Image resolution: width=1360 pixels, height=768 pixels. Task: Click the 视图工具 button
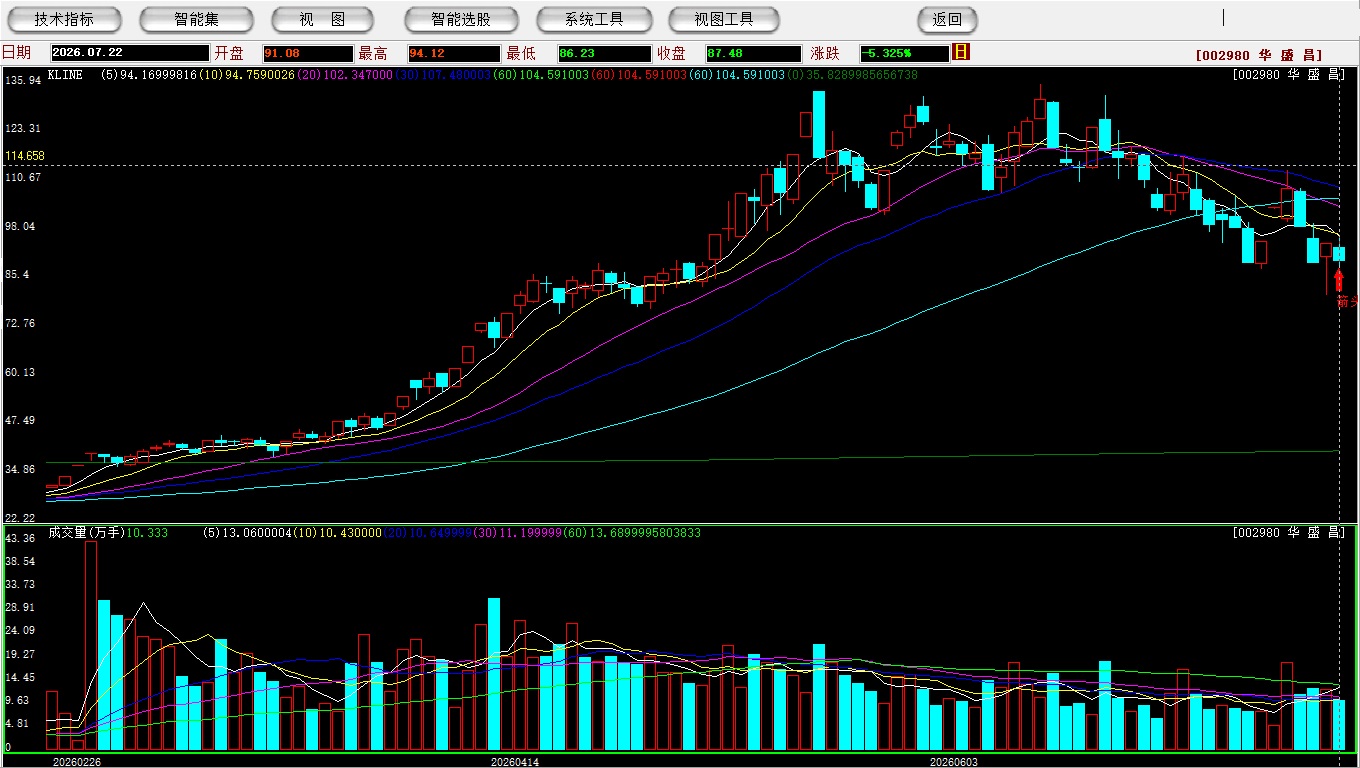[x=725, y=19]
